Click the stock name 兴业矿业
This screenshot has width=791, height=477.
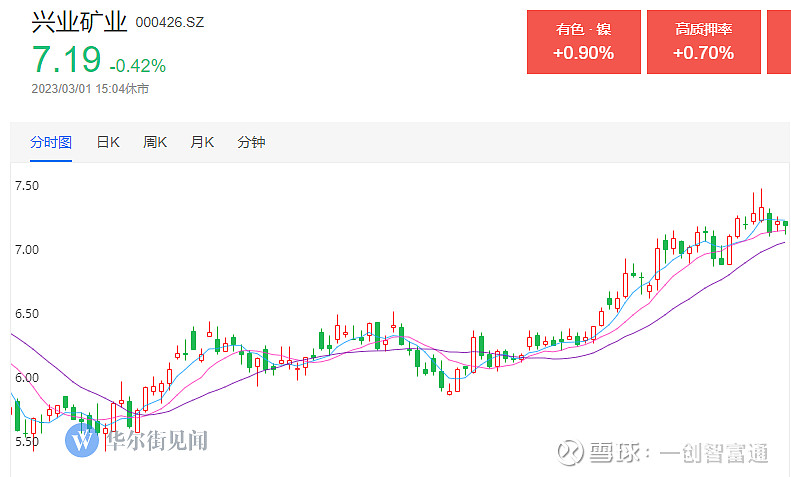(x=79, y=23)
